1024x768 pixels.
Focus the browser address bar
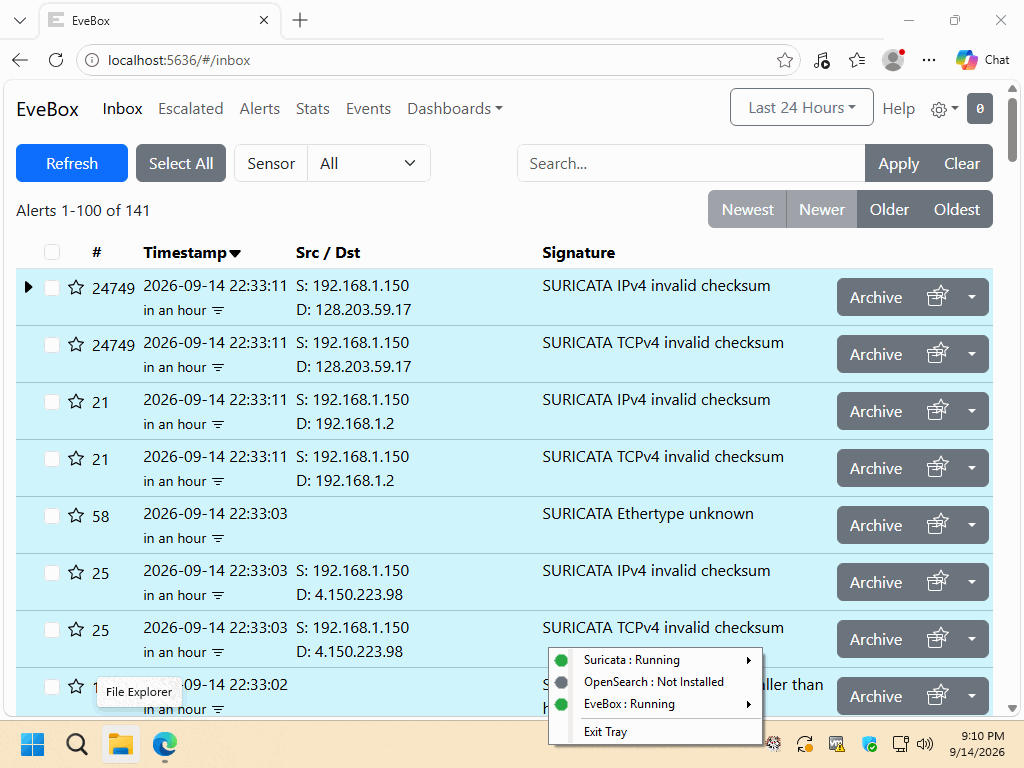pos(438,60)
